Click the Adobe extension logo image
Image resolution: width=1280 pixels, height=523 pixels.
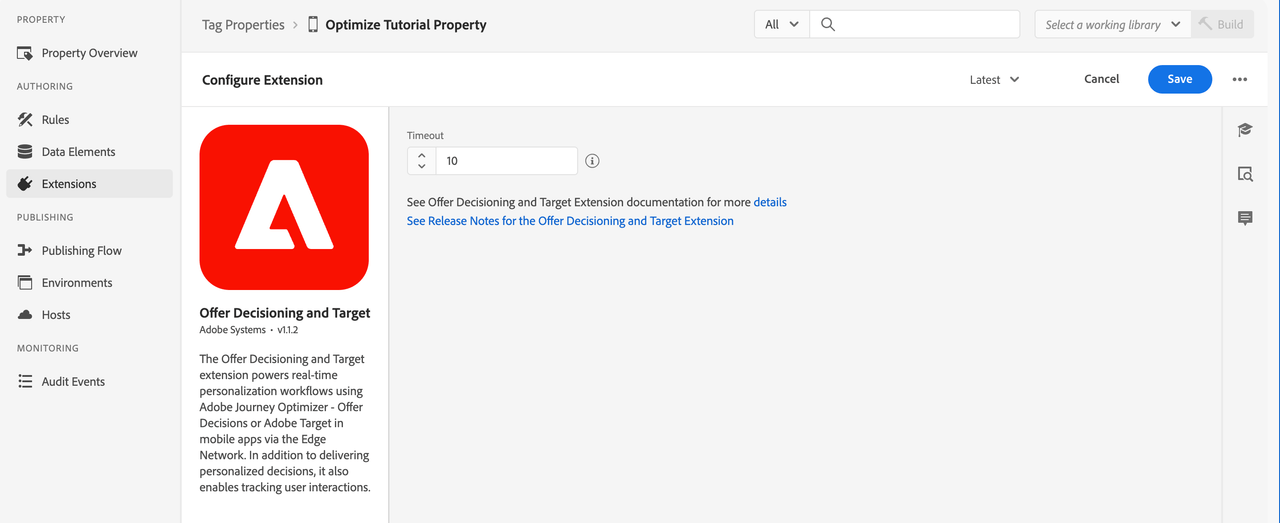[284, 207]
